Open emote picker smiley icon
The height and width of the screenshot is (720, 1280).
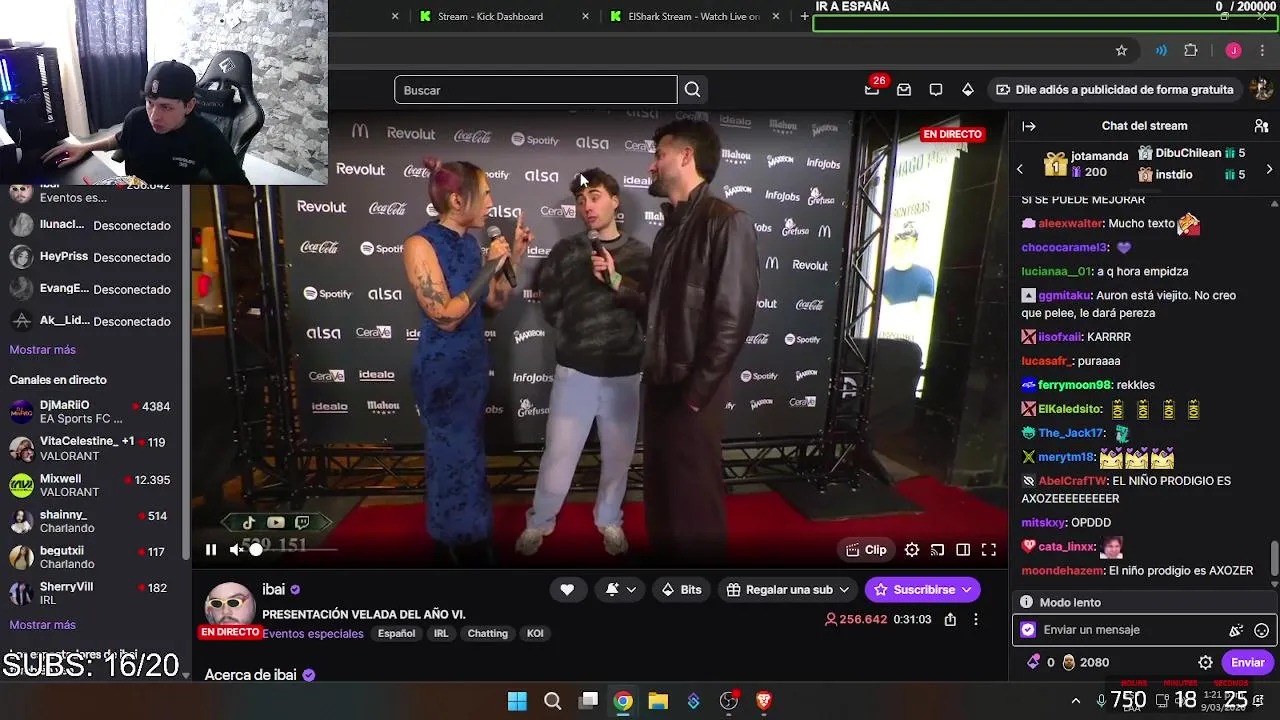[1261, 630]
